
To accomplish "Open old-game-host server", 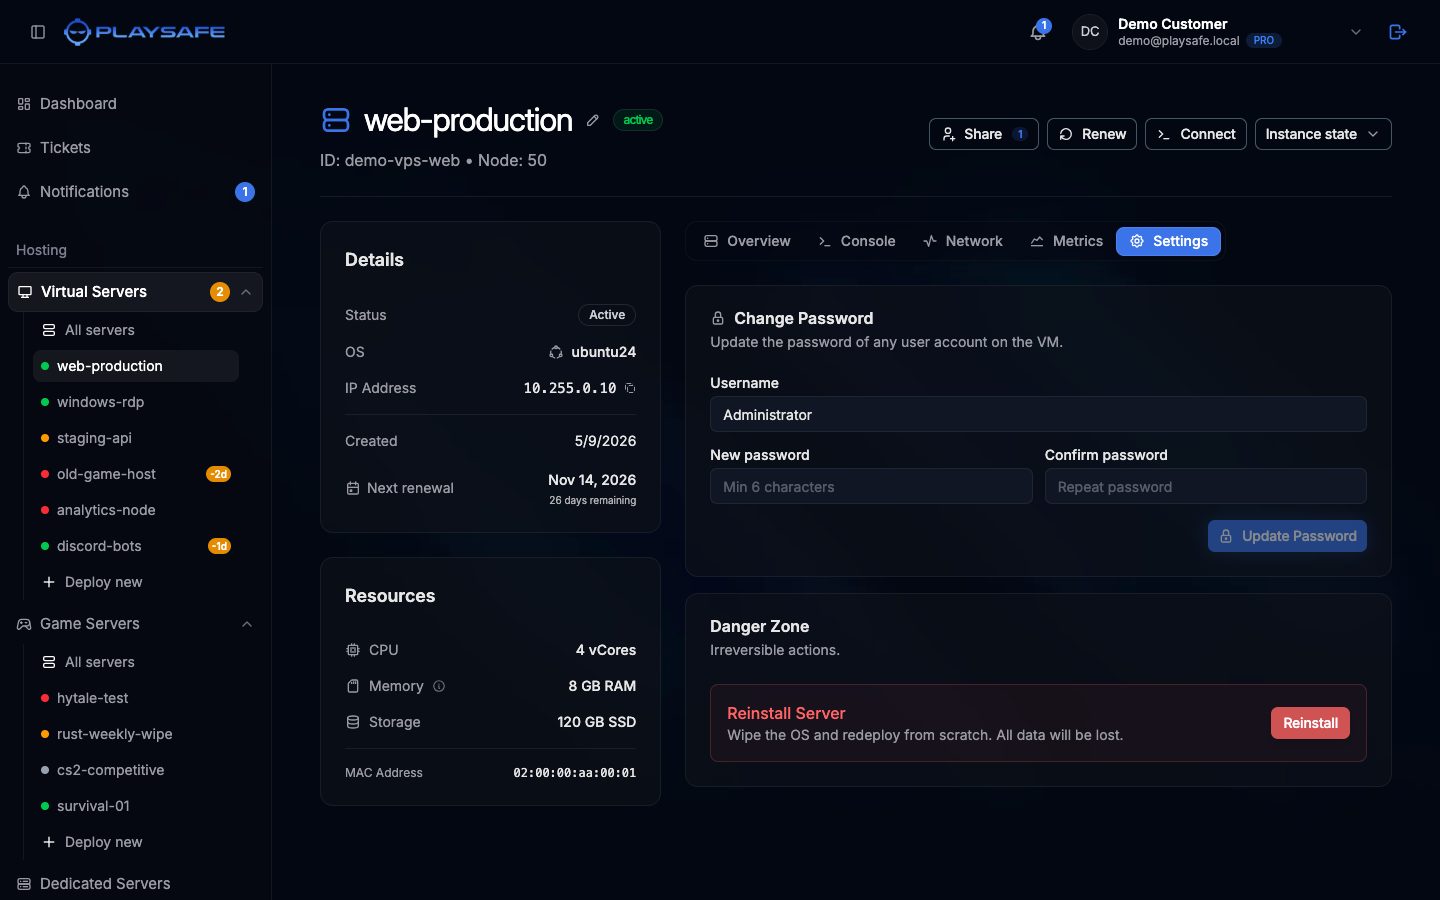I will tap(136, 474).
